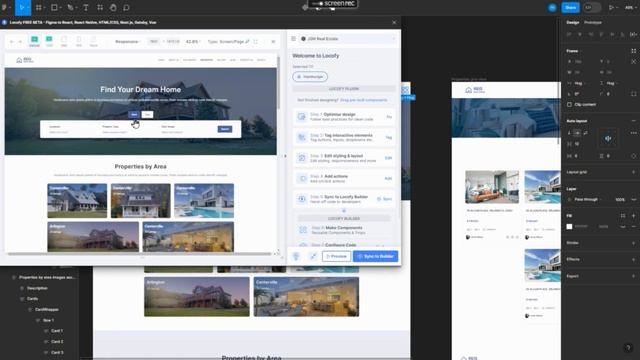Select the Comment tool
Viewport: 640px width, 360px height.
pos(127,7)
